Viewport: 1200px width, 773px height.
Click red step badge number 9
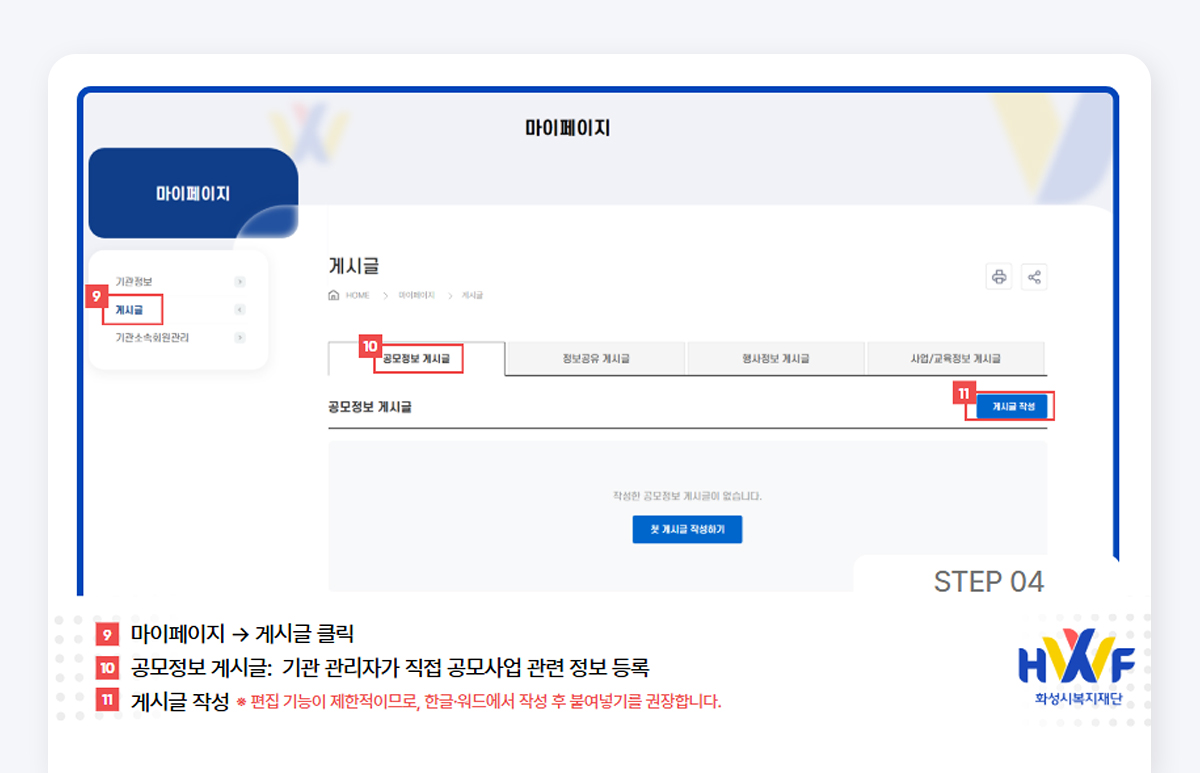(x=97, y=297)
